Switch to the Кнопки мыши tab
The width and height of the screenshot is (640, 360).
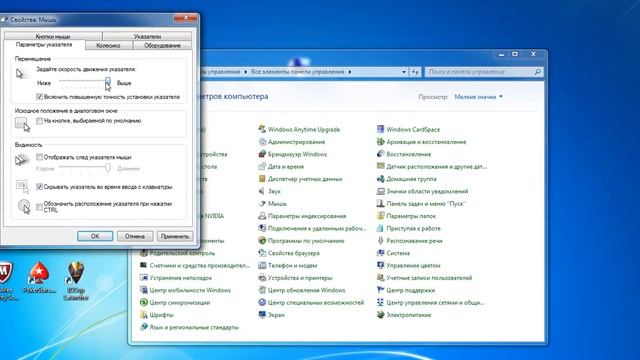tap(53, 36)
